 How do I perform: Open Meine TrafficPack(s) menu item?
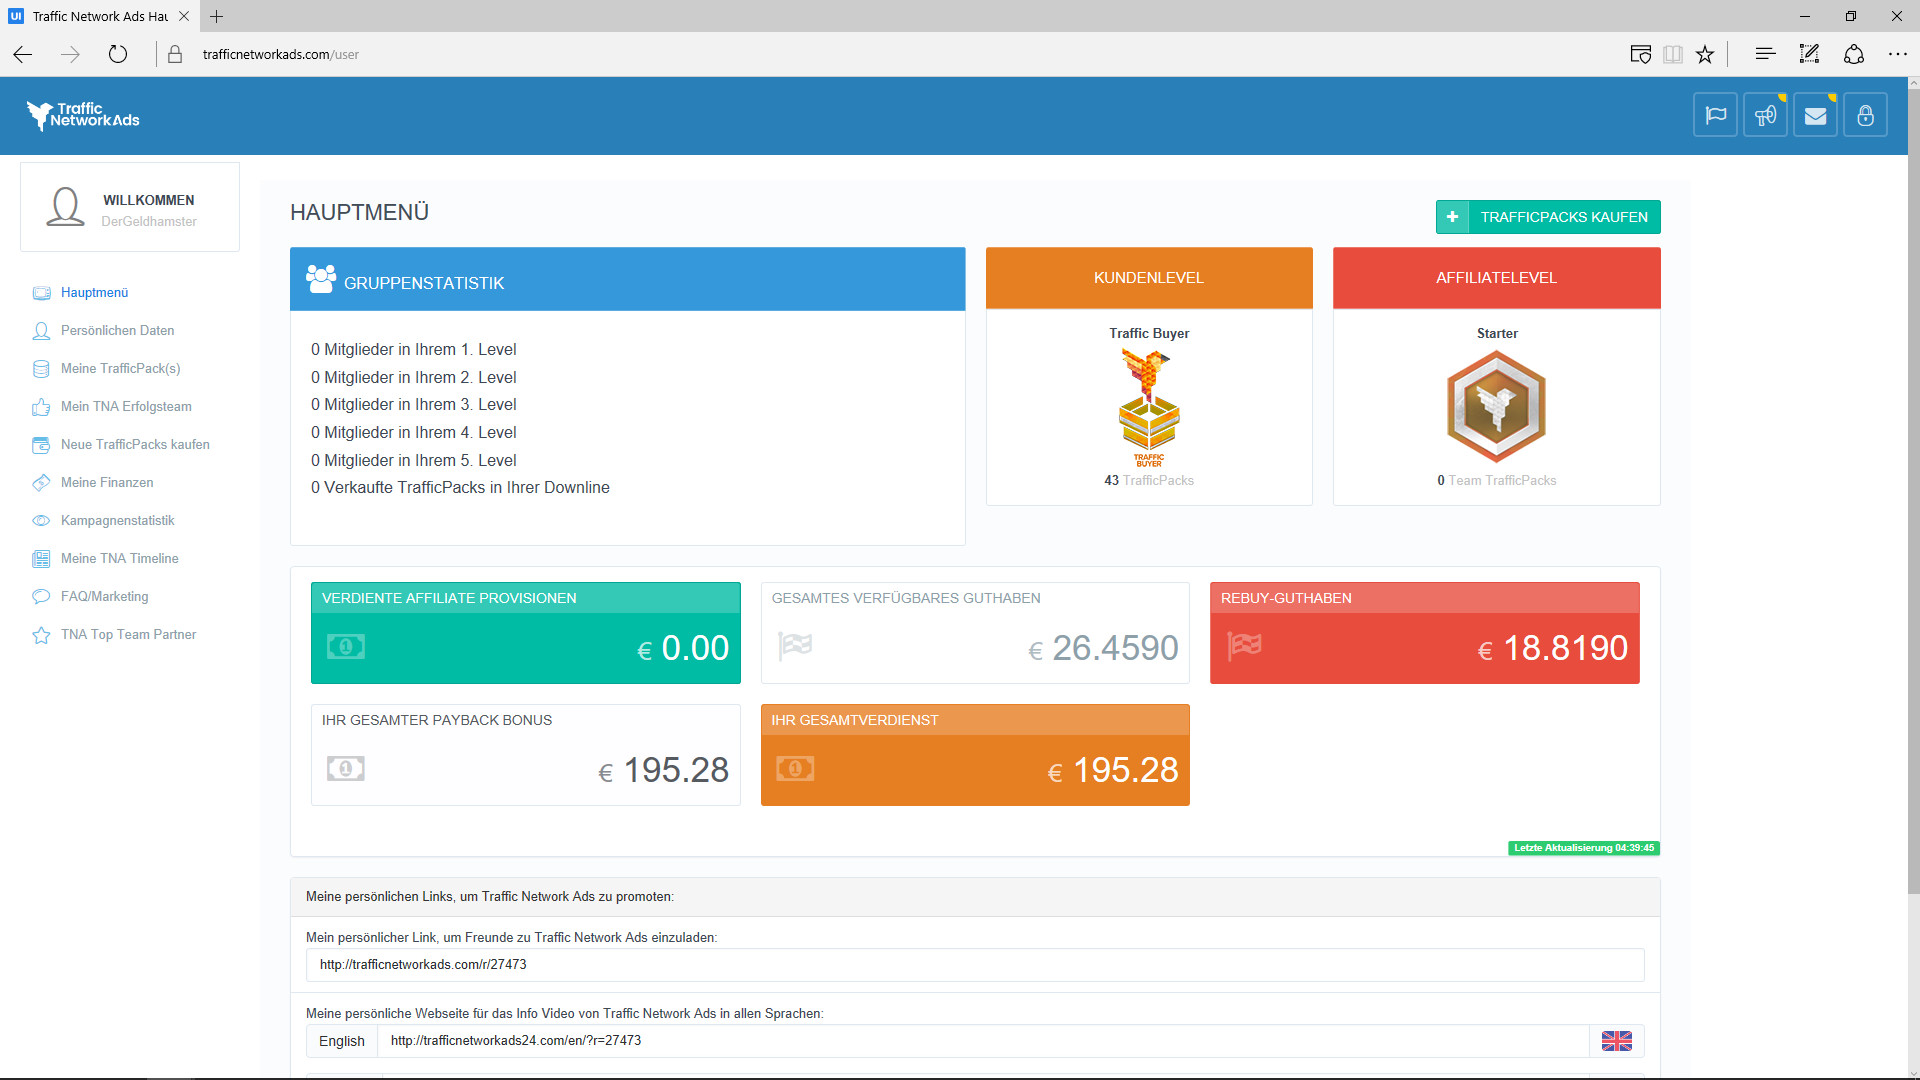point(120,369)
